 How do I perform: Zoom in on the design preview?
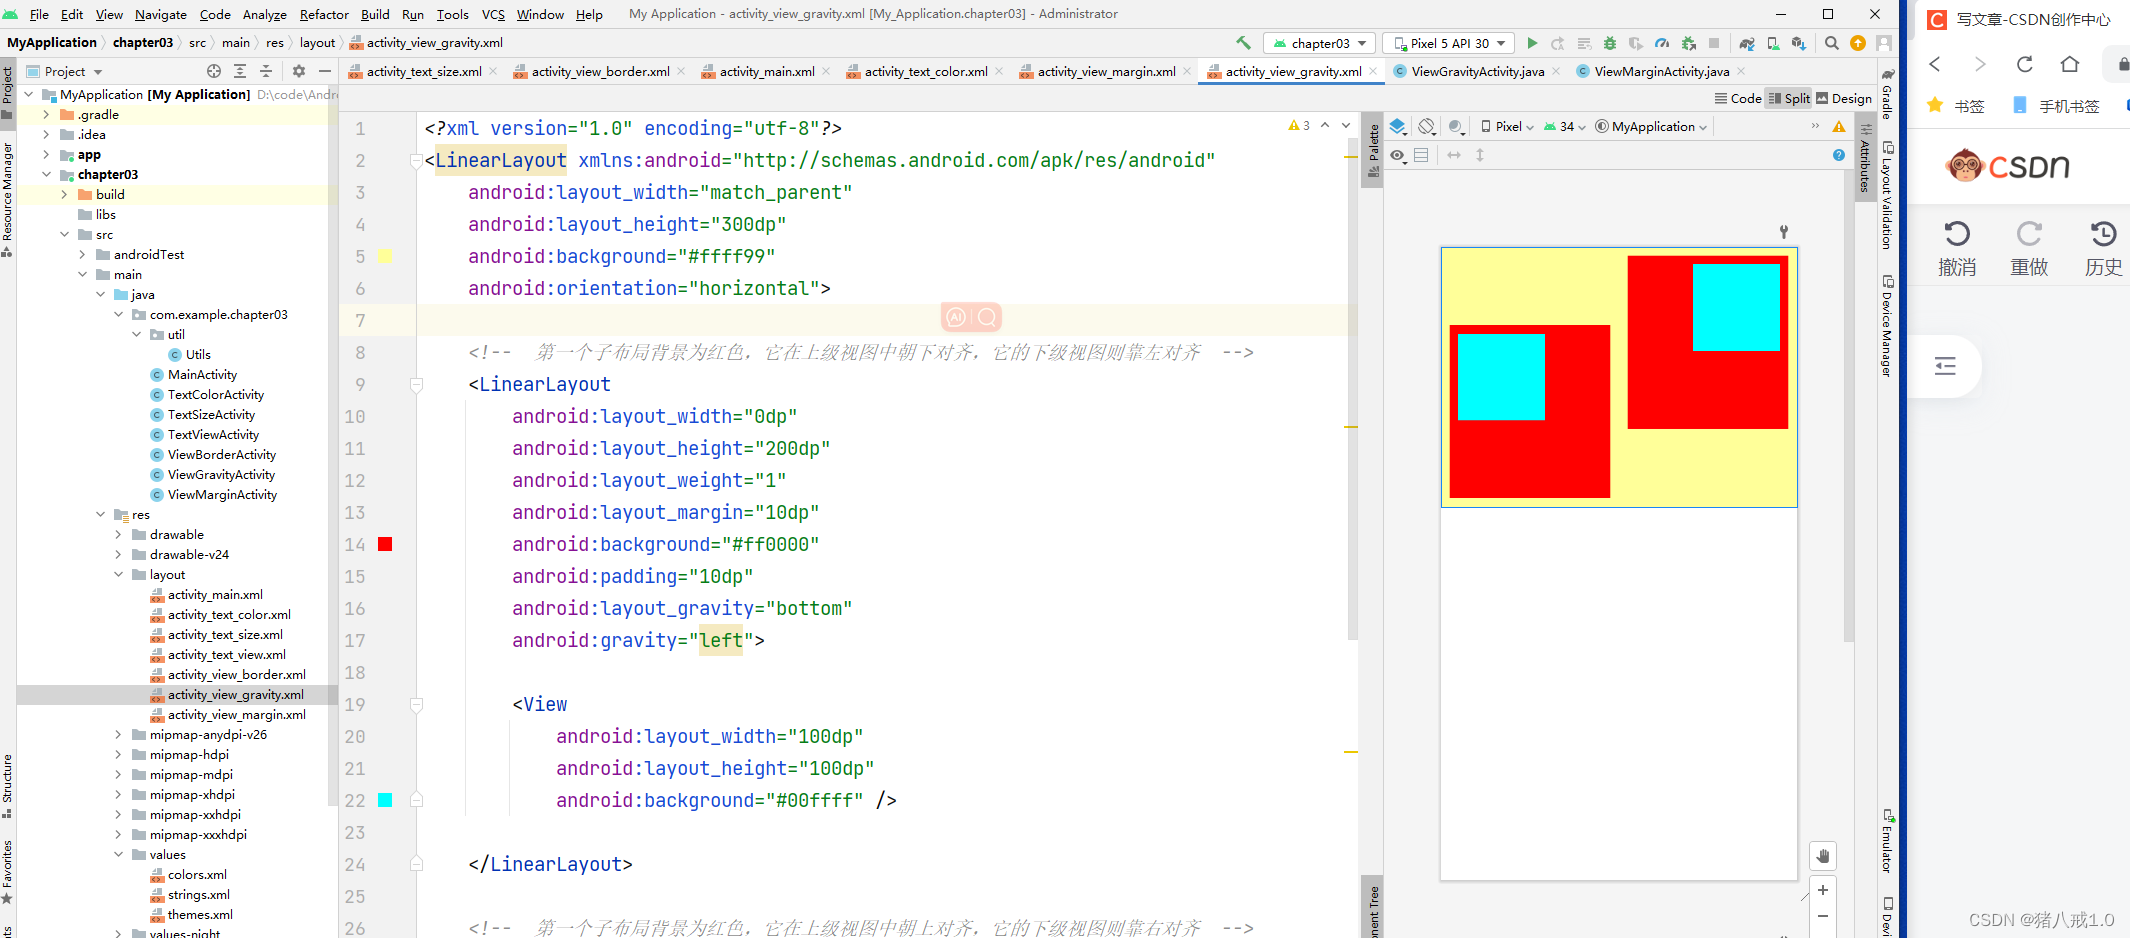(1823, 890)
